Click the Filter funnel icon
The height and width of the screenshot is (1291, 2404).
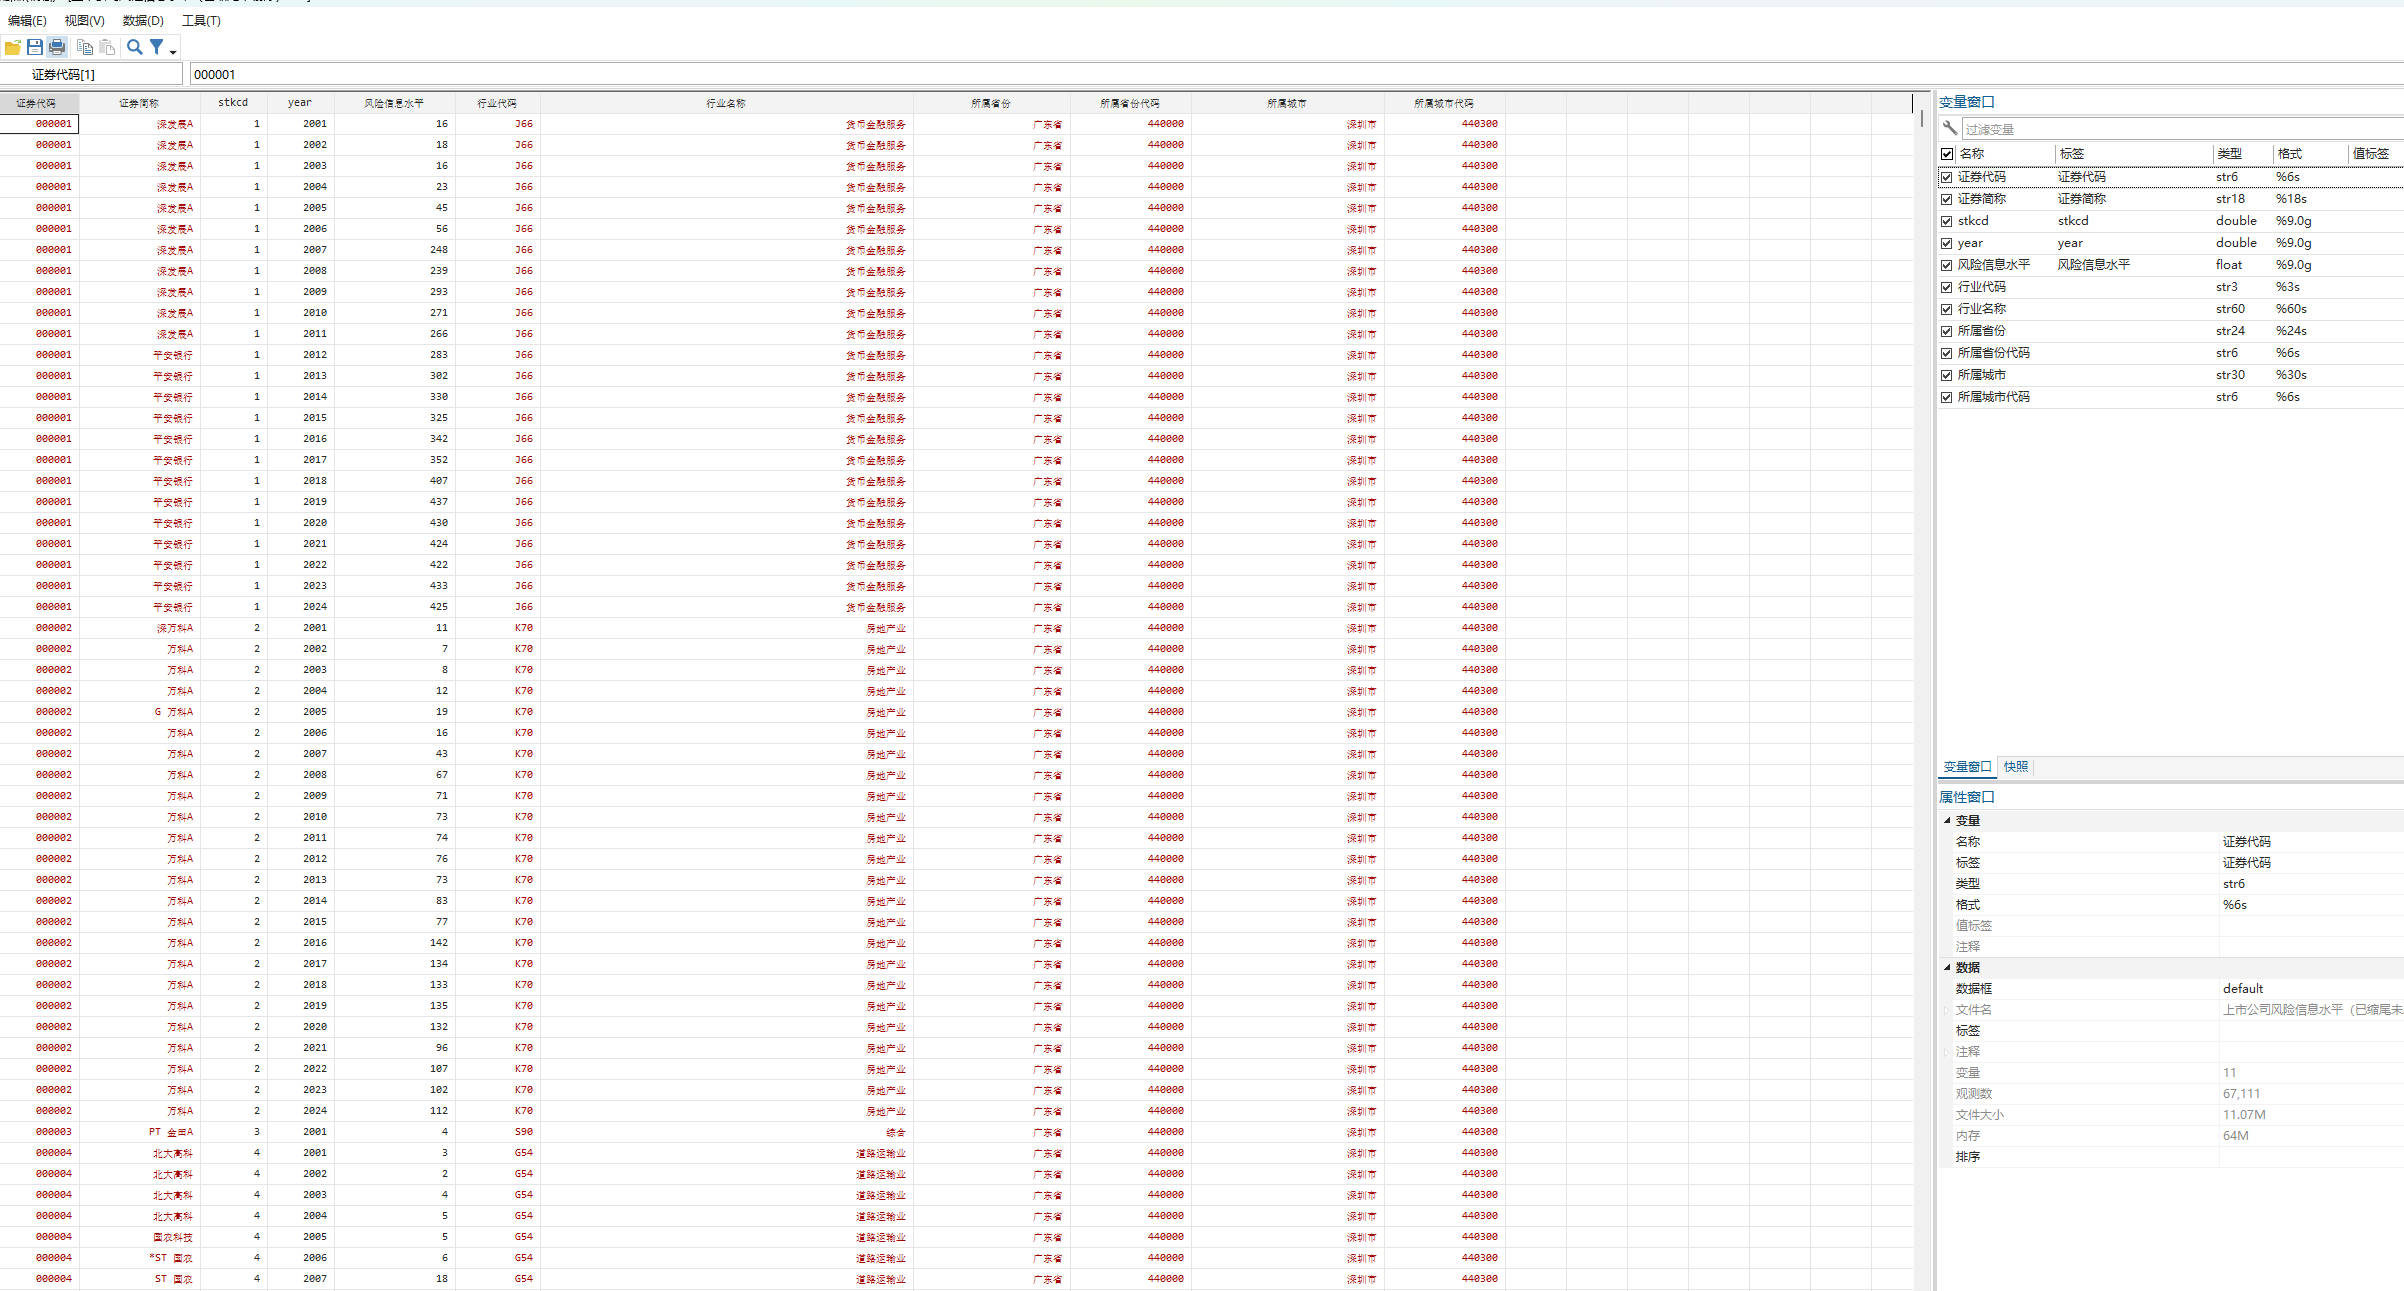157,47
